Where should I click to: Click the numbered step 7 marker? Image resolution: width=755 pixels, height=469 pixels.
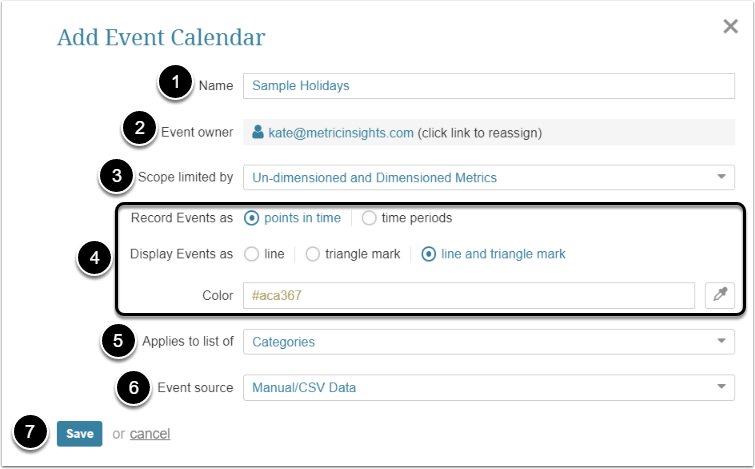pyautogui.click(x=32, y=433)
